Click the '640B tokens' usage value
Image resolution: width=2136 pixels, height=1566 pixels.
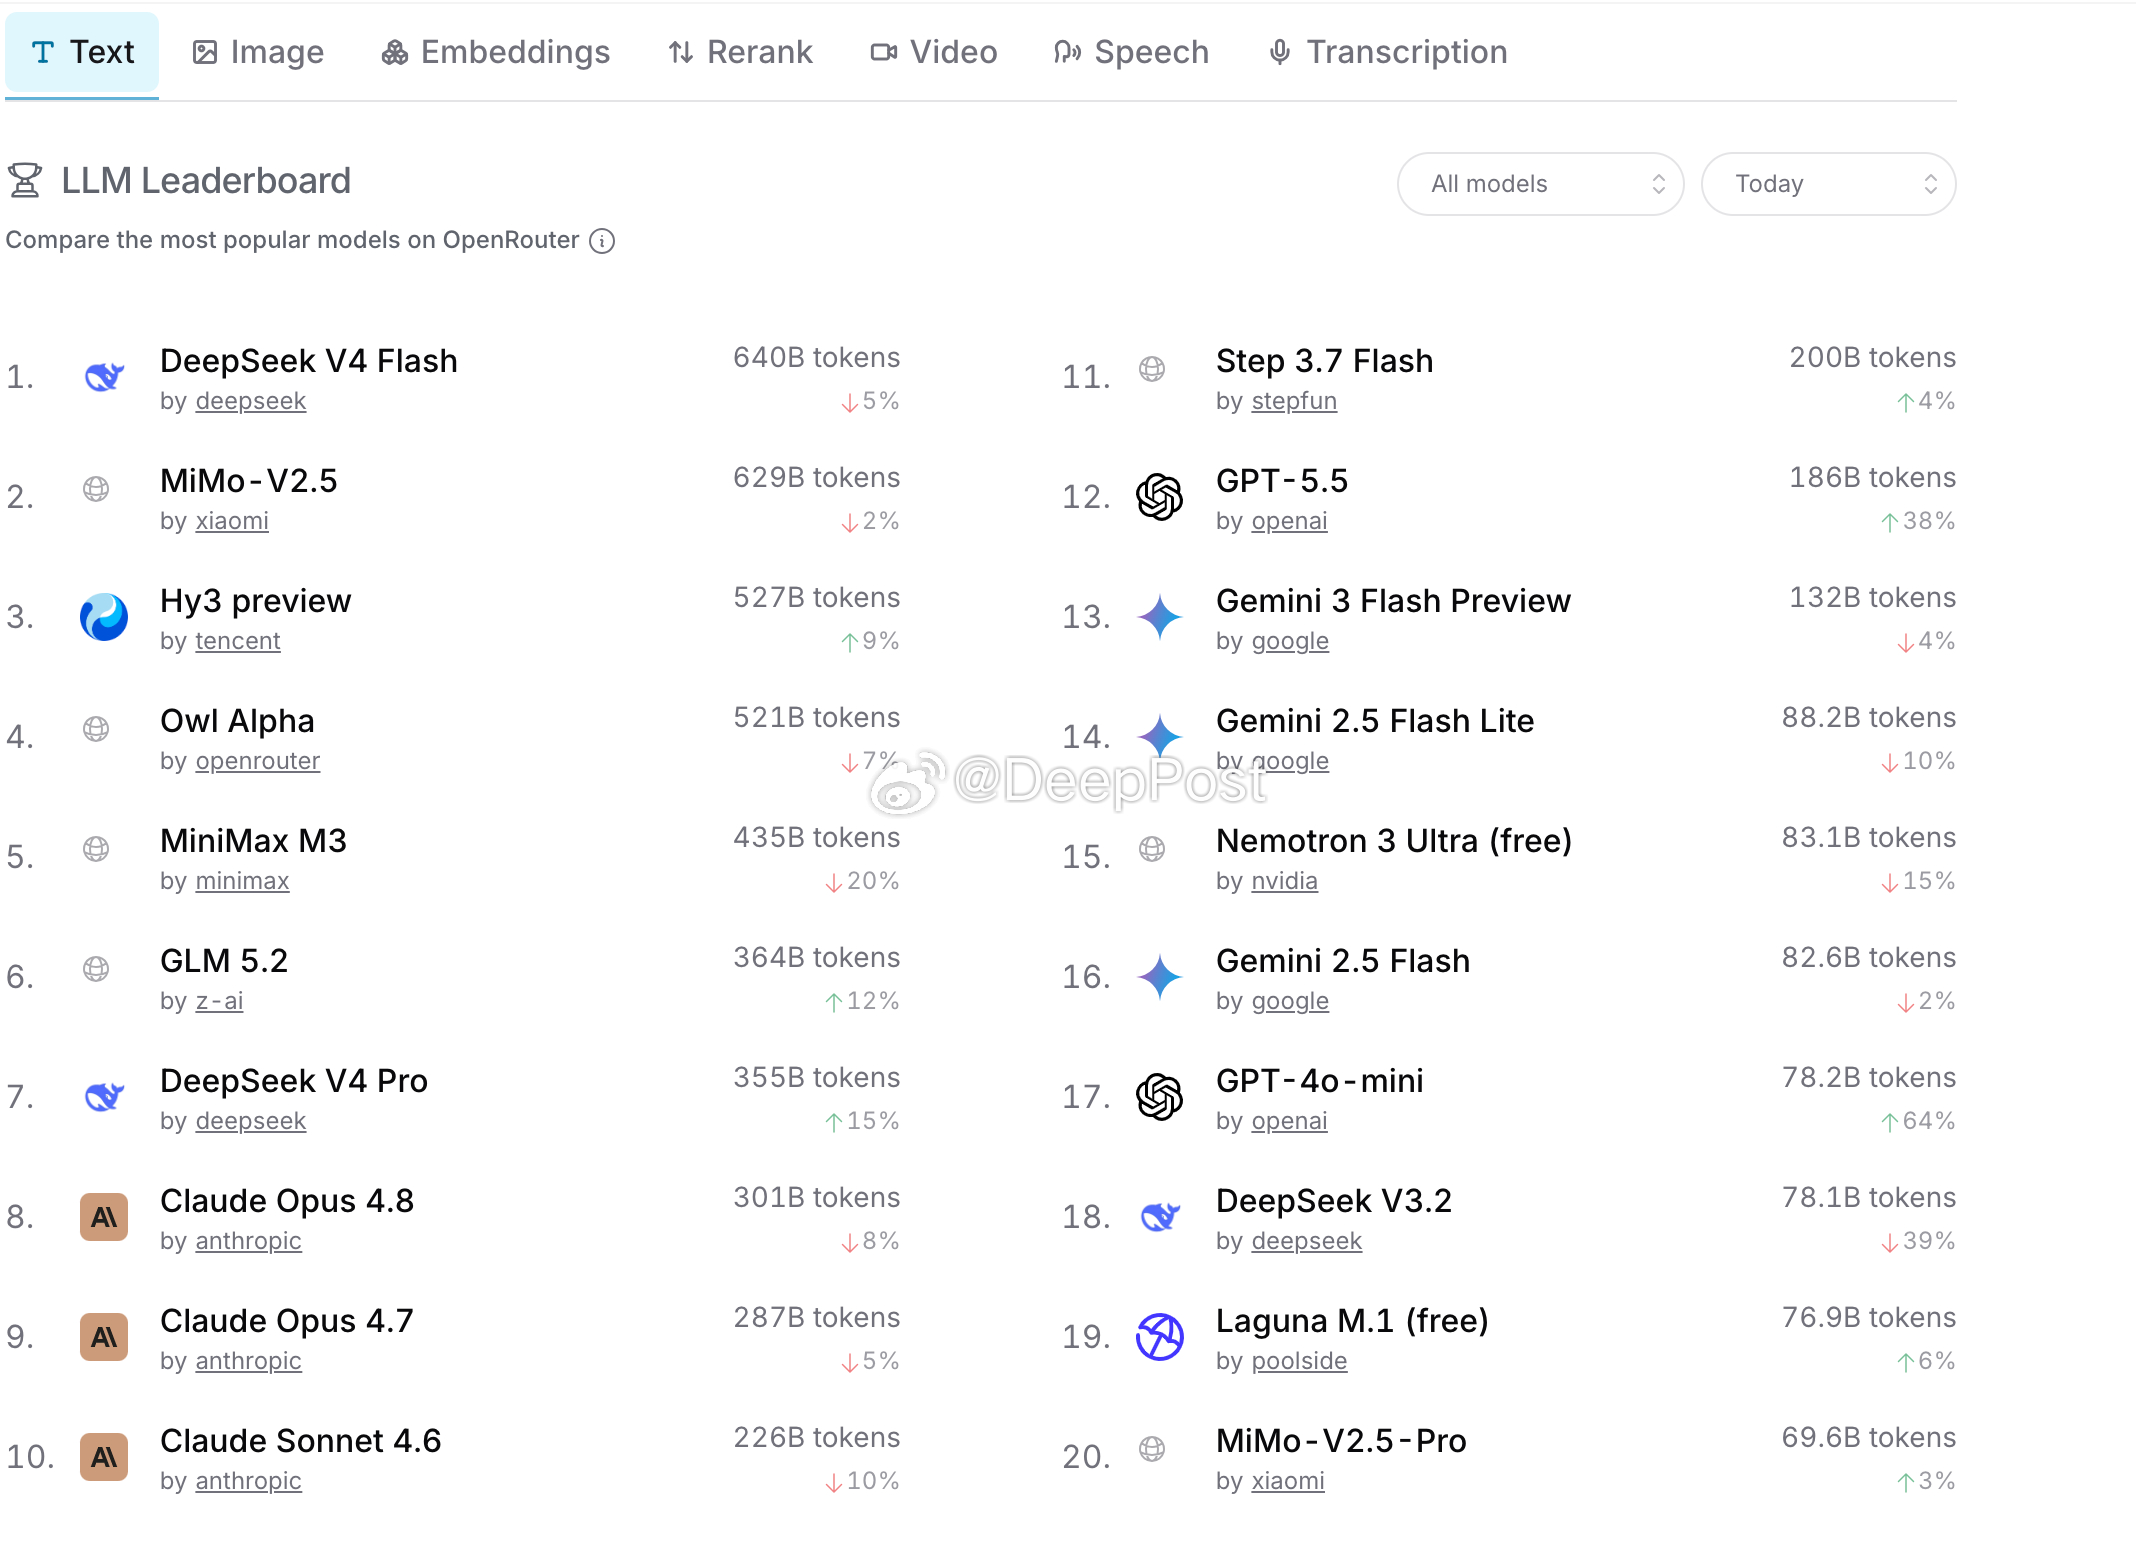[817, 358]
